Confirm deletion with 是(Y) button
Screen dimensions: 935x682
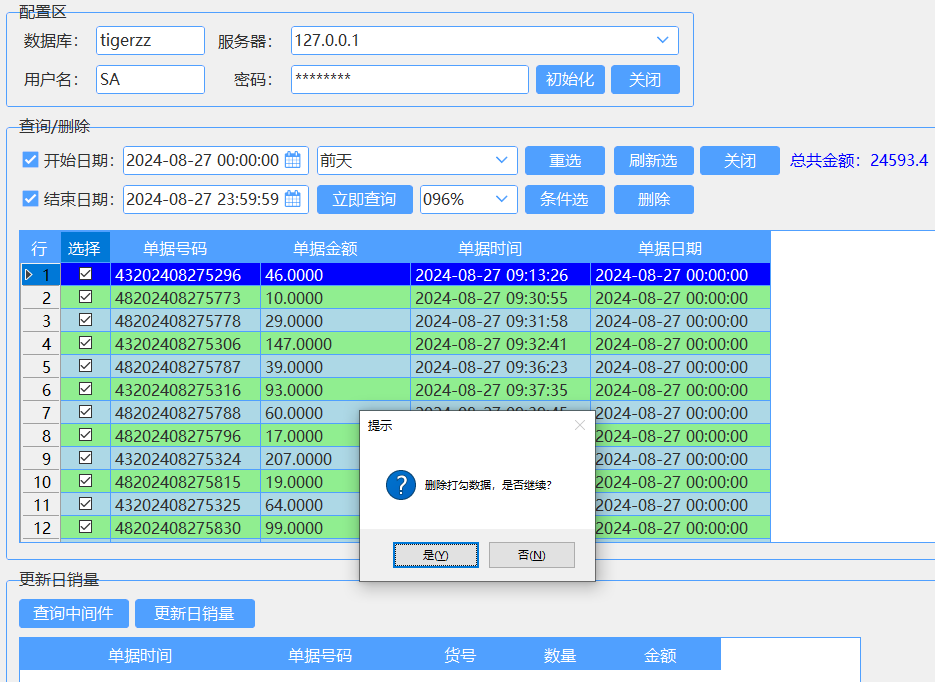pos(436,555)
